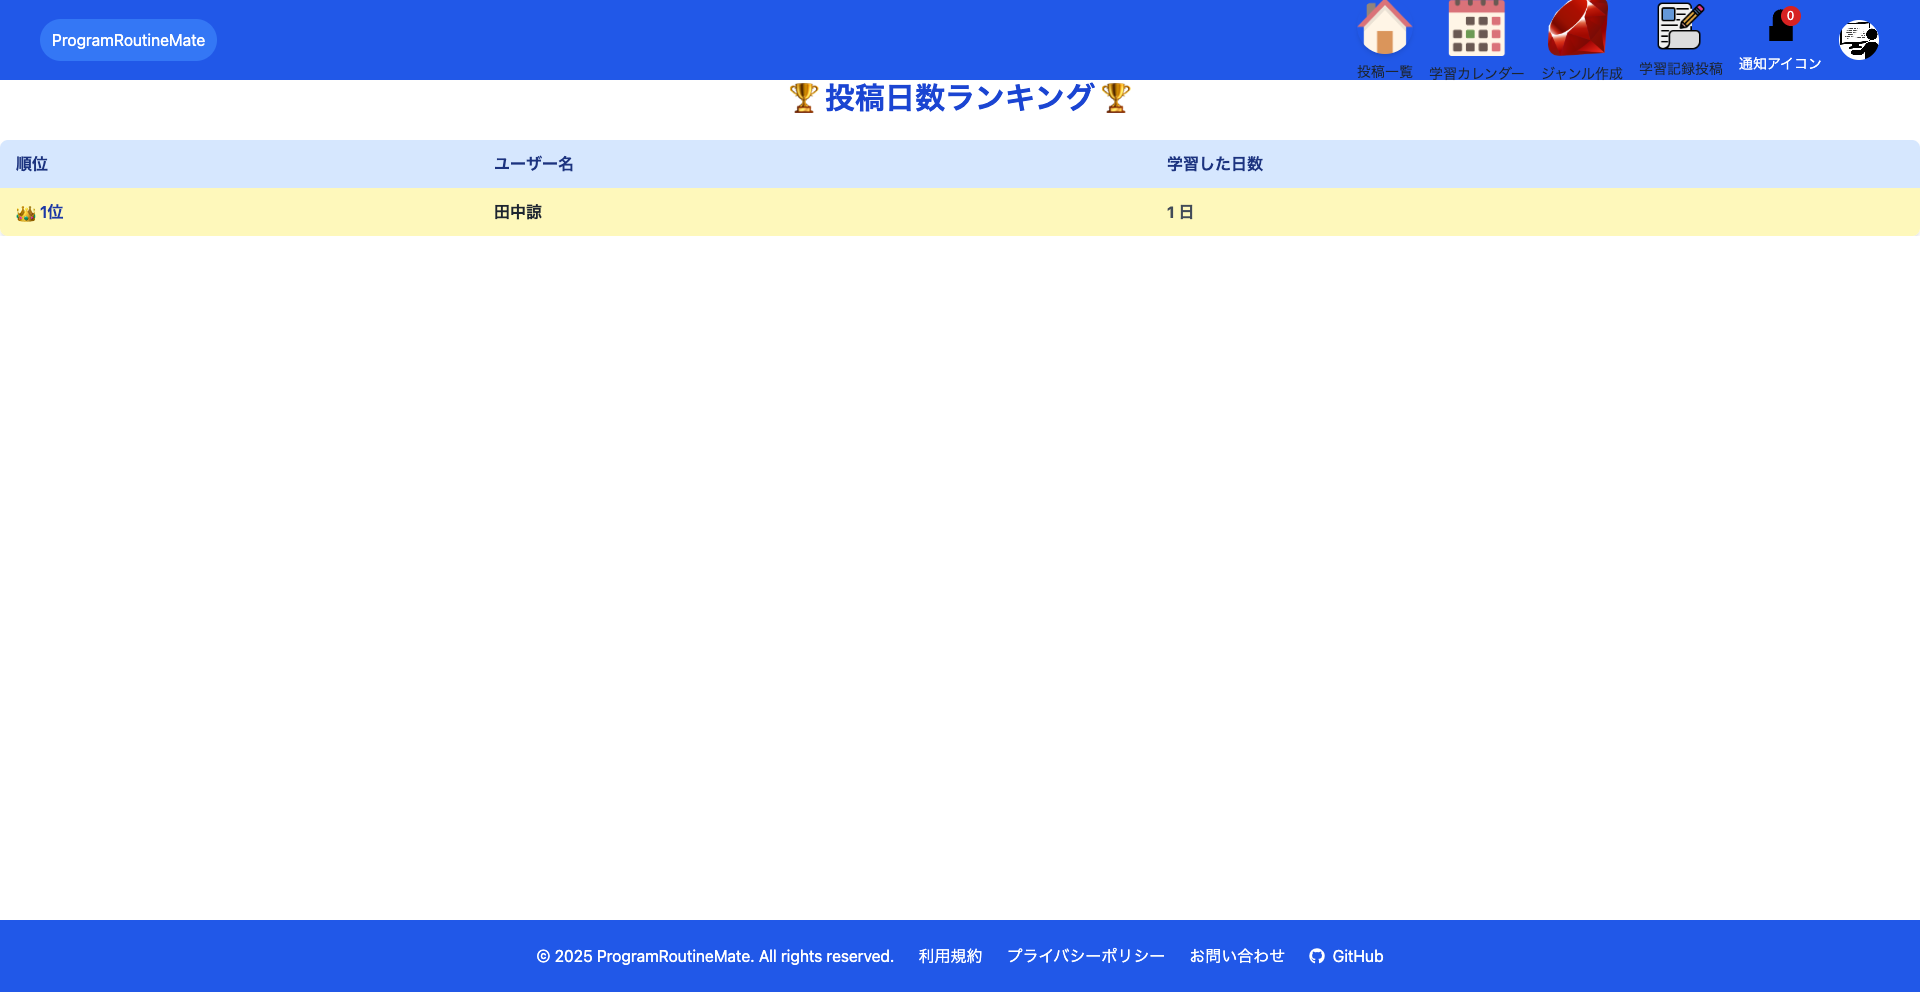This screenshot has width=1920, height=992.
Task: Click the GitHub link in footer
Action: tap(1346, 956)
